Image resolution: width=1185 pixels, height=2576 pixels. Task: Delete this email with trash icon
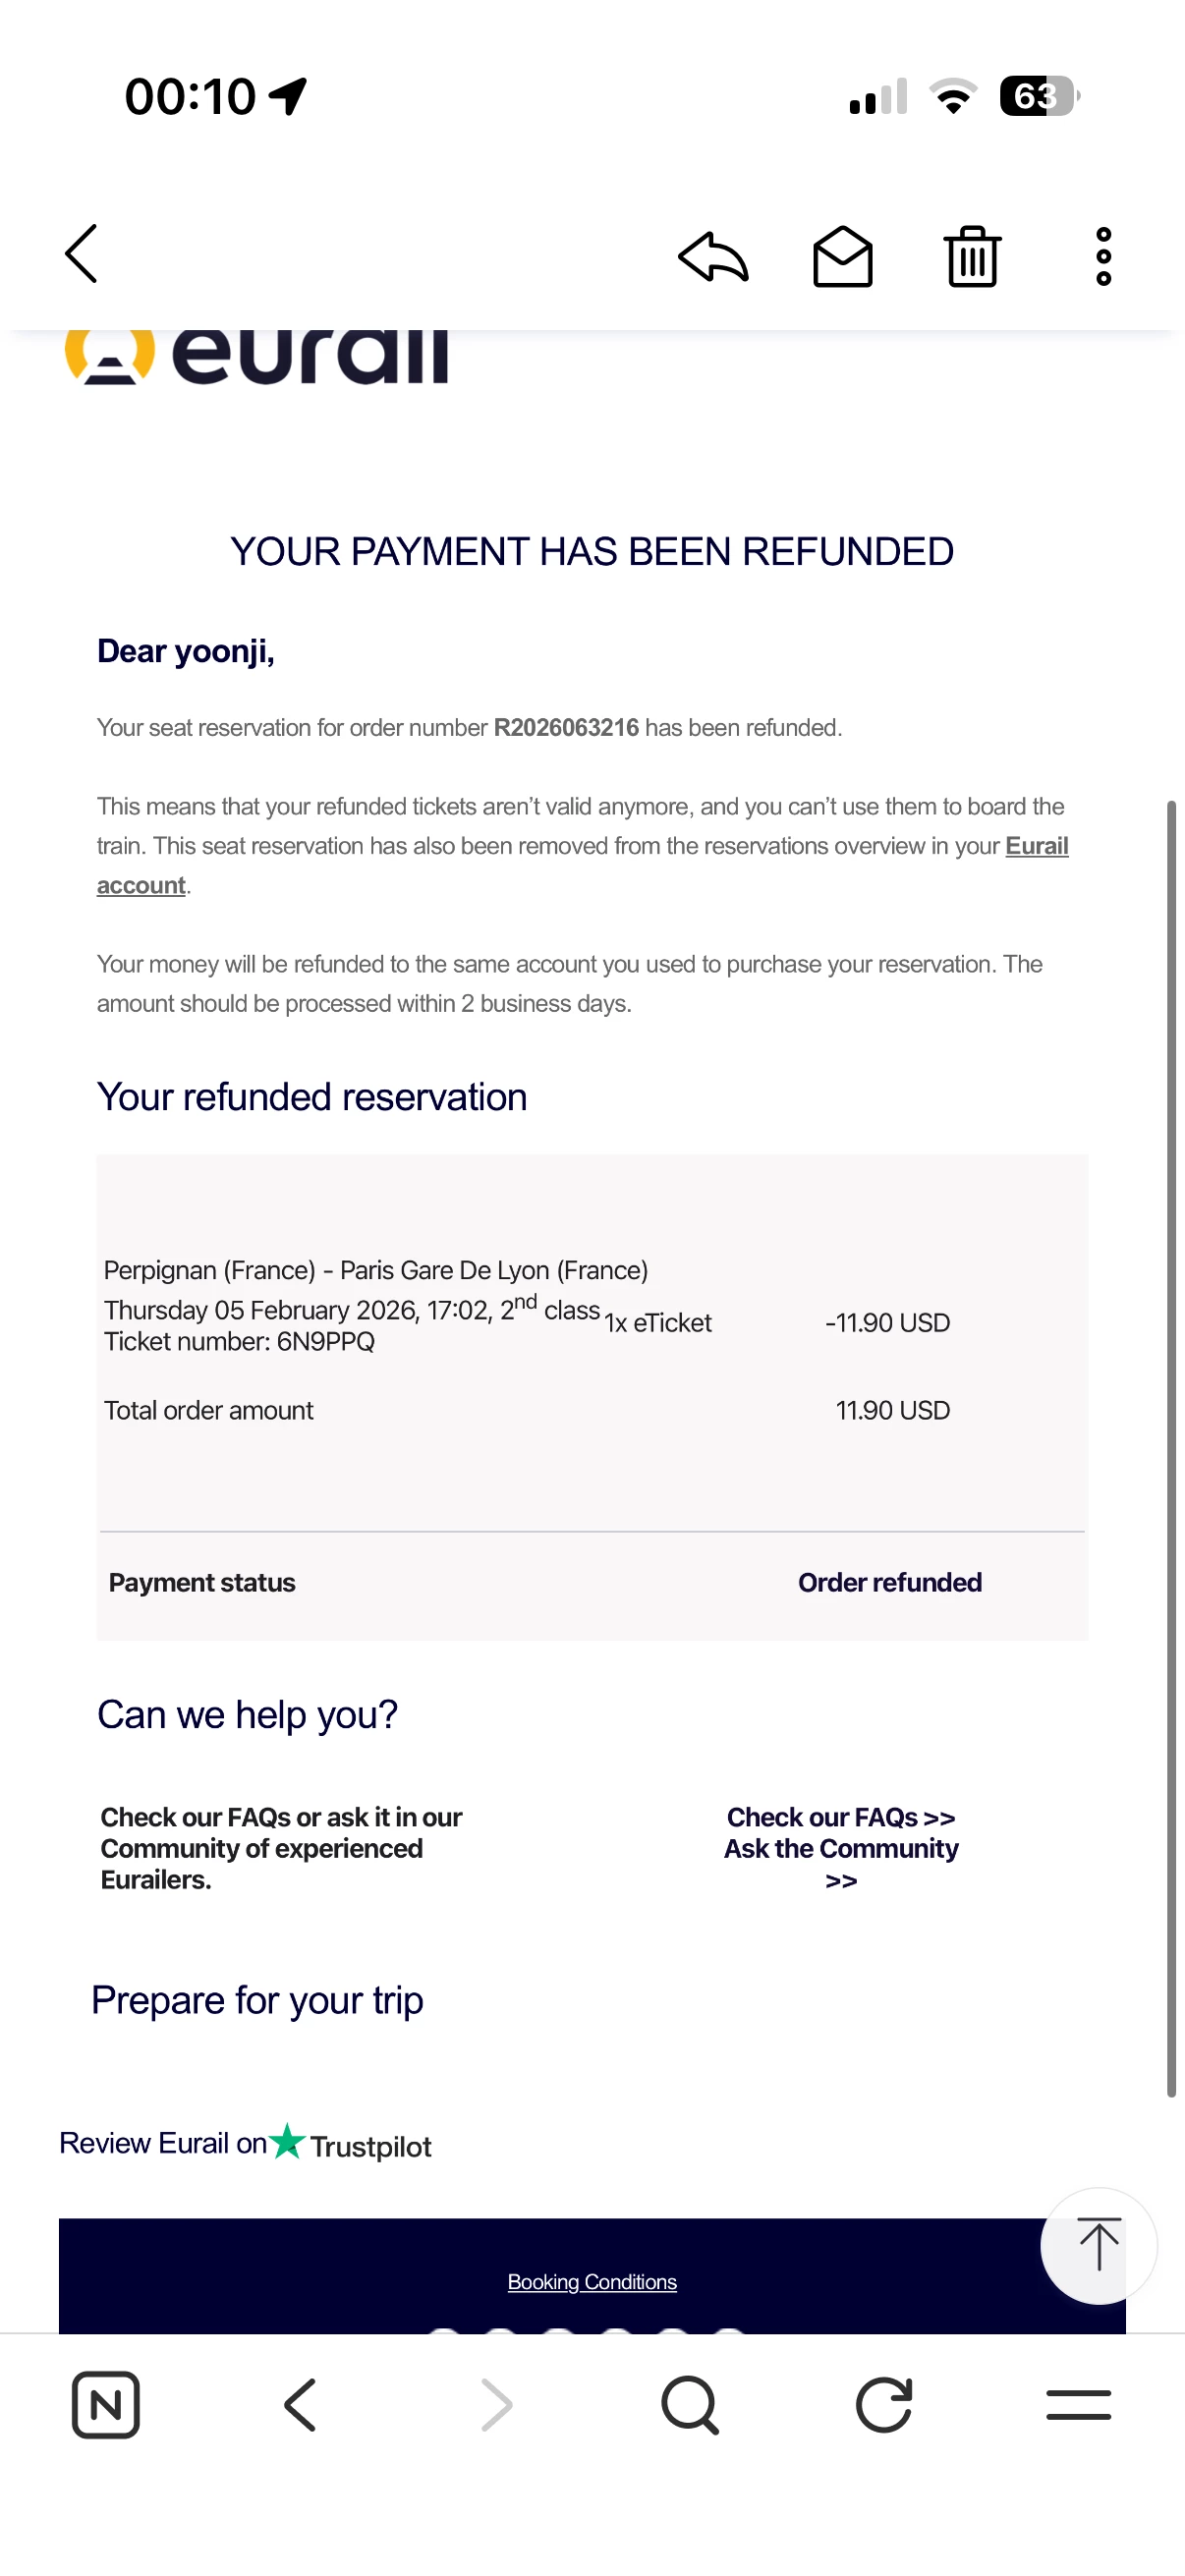972,257
